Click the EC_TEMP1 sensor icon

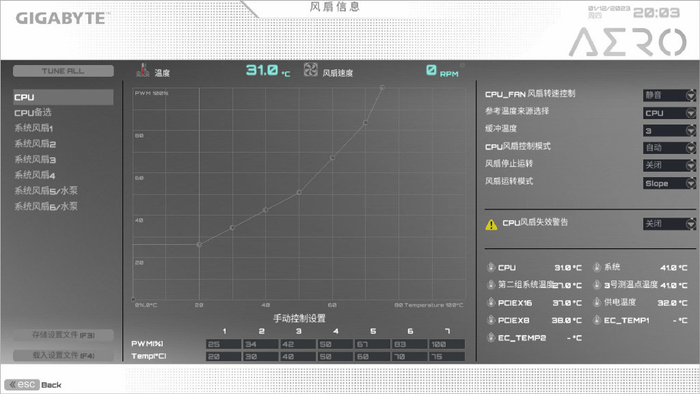tap(596, 320)
